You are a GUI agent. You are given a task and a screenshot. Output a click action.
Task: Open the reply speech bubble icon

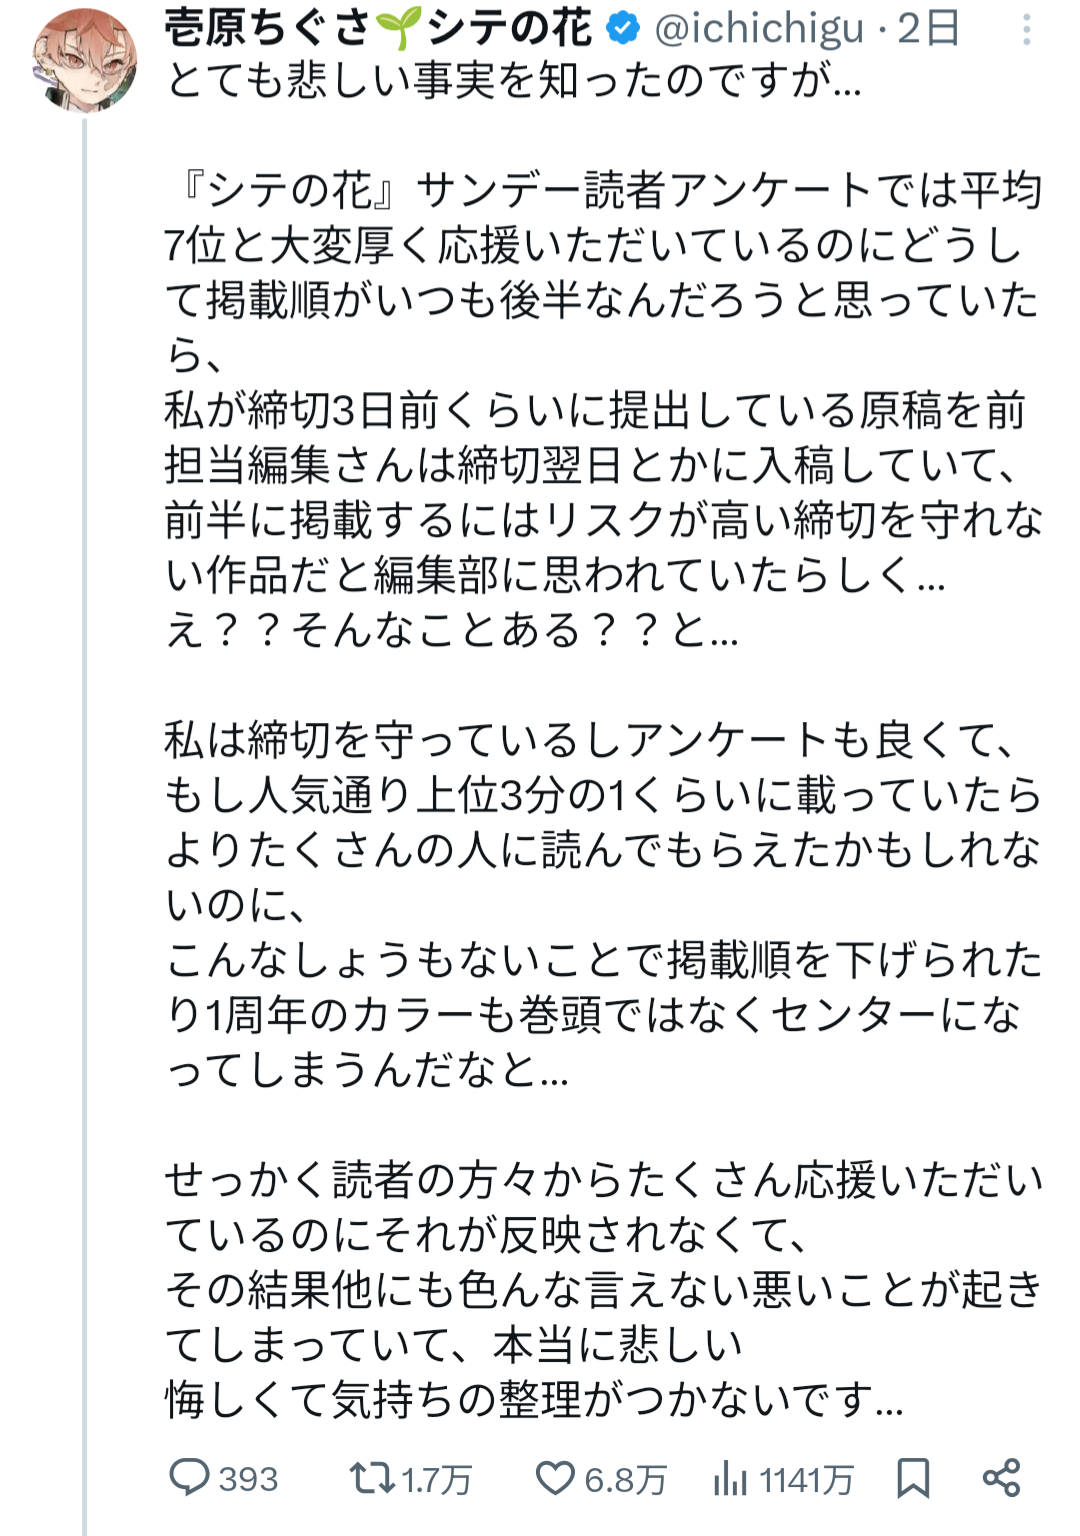[189, 1477]
